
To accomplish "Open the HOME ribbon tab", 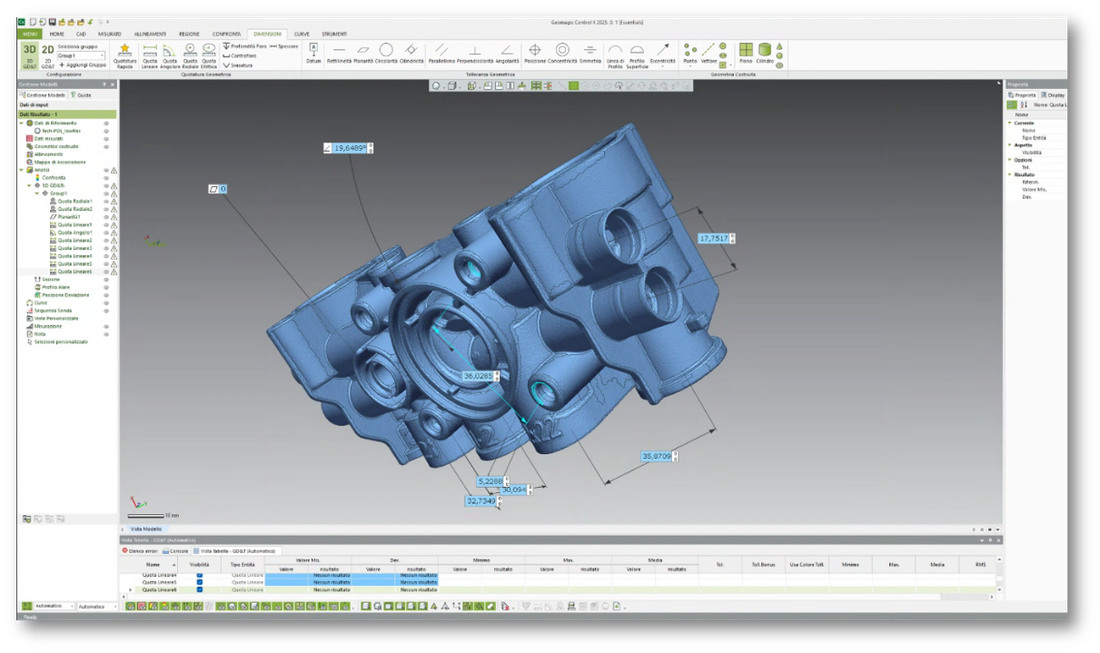I will coord(57,34).
